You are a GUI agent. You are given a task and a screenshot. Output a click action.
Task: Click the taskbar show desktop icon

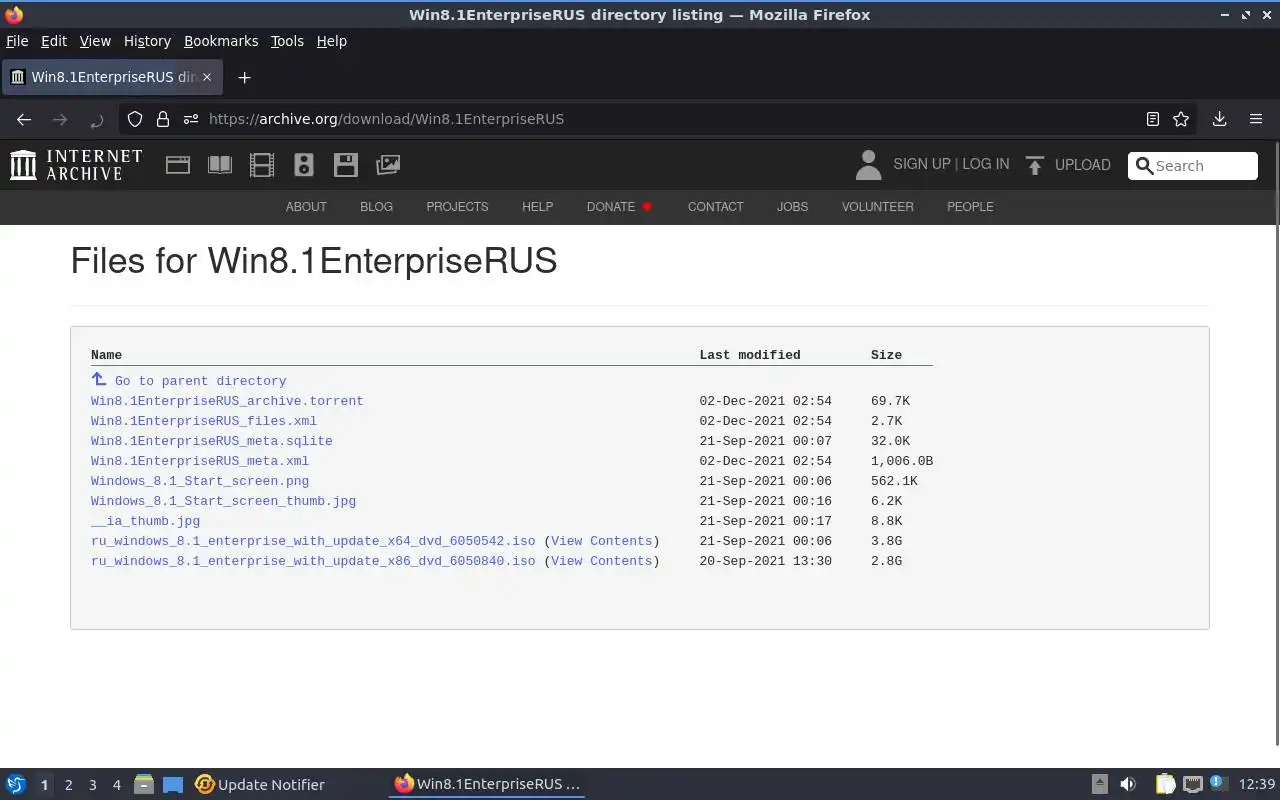[173, 785]
